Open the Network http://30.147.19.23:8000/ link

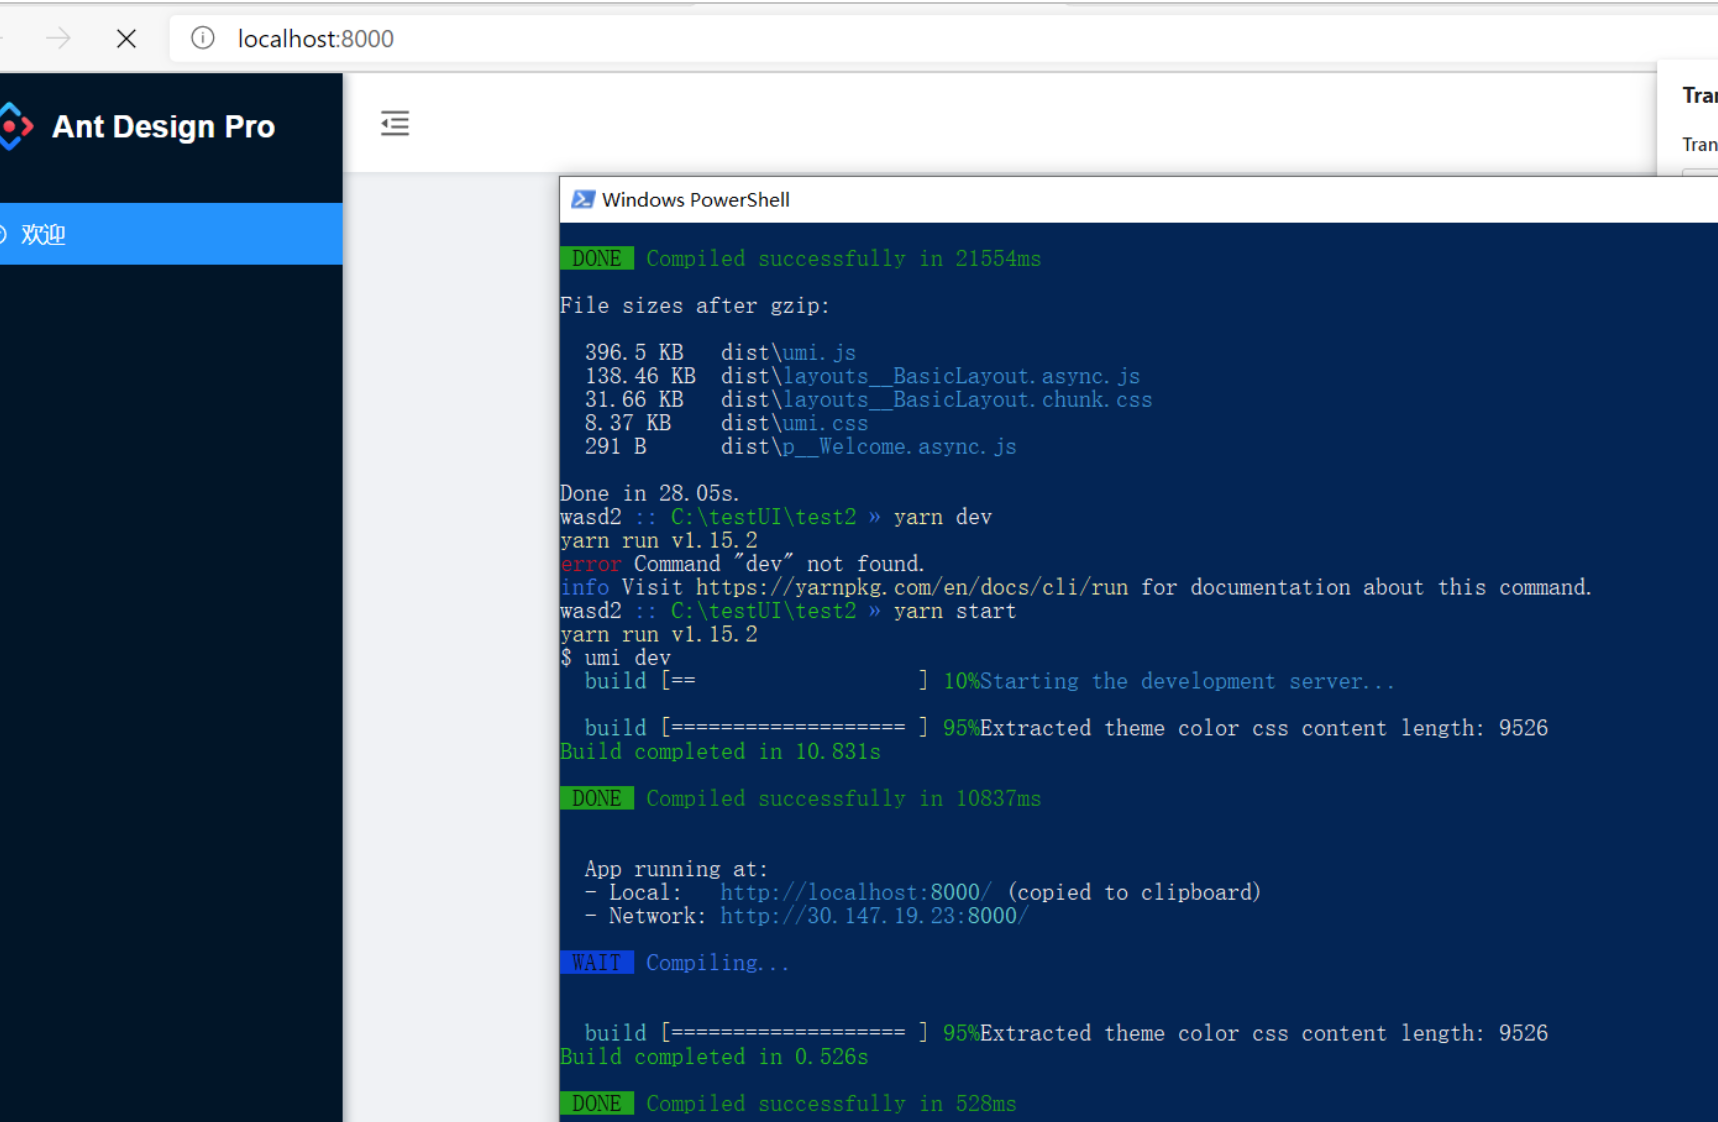pyautogui.click(x=874, y=916)
